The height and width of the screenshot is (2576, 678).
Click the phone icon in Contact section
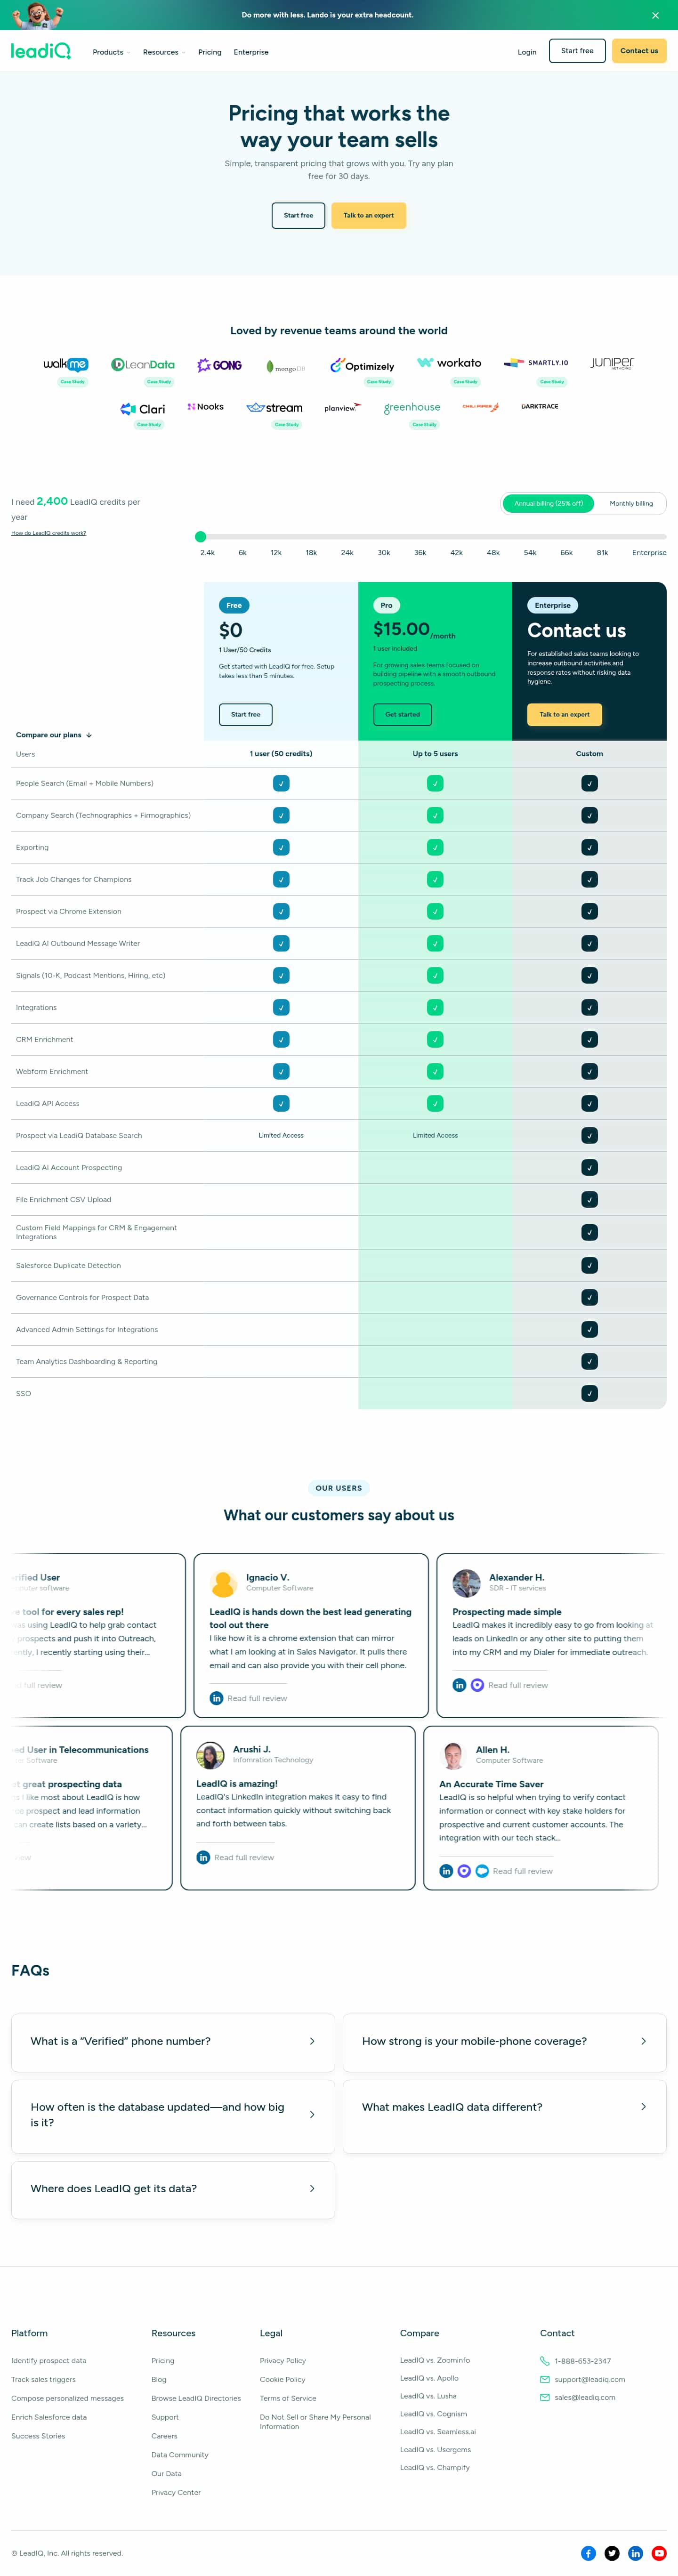[544, 2361]
